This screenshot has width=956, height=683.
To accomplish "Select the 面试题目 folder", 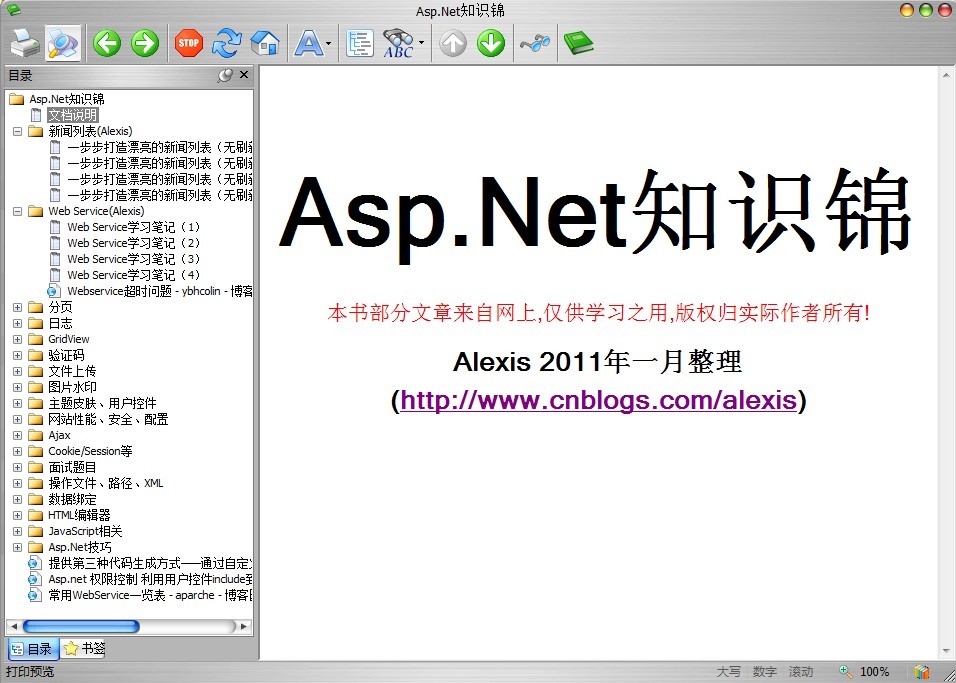I will point(72,467).
